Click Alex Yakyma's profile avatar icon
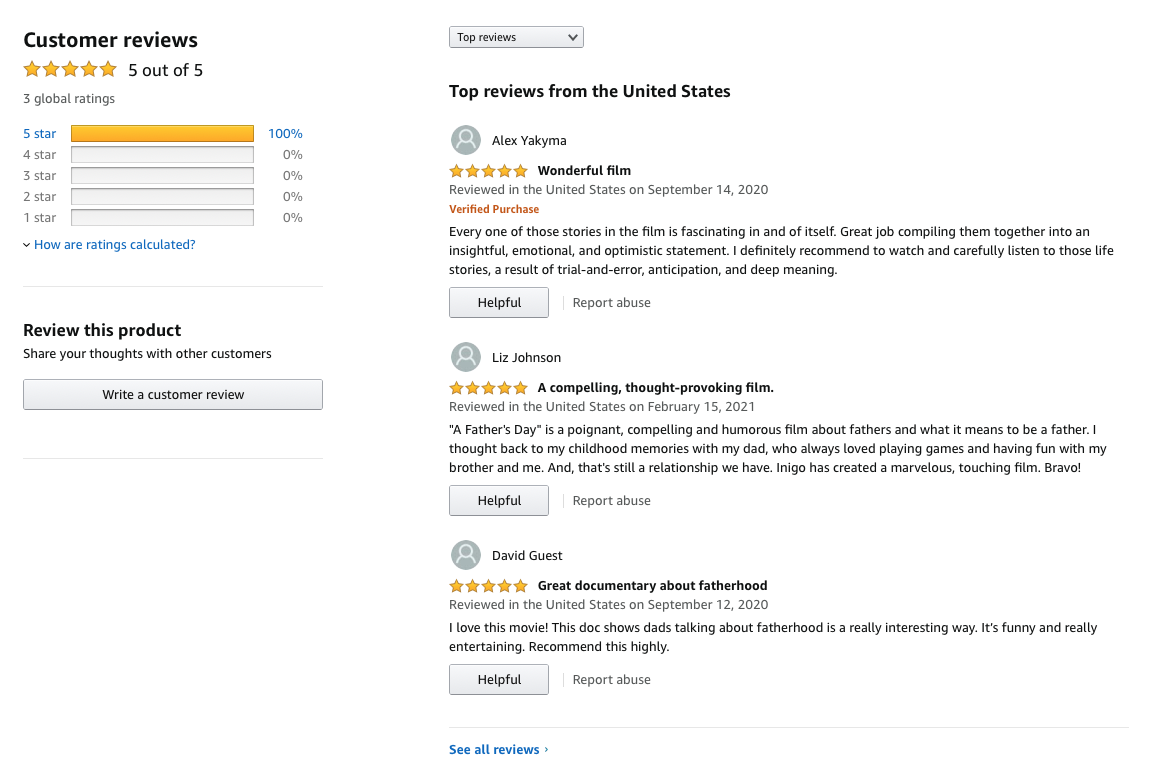The height and width of the screenshot is (783, 1169). 466,140
